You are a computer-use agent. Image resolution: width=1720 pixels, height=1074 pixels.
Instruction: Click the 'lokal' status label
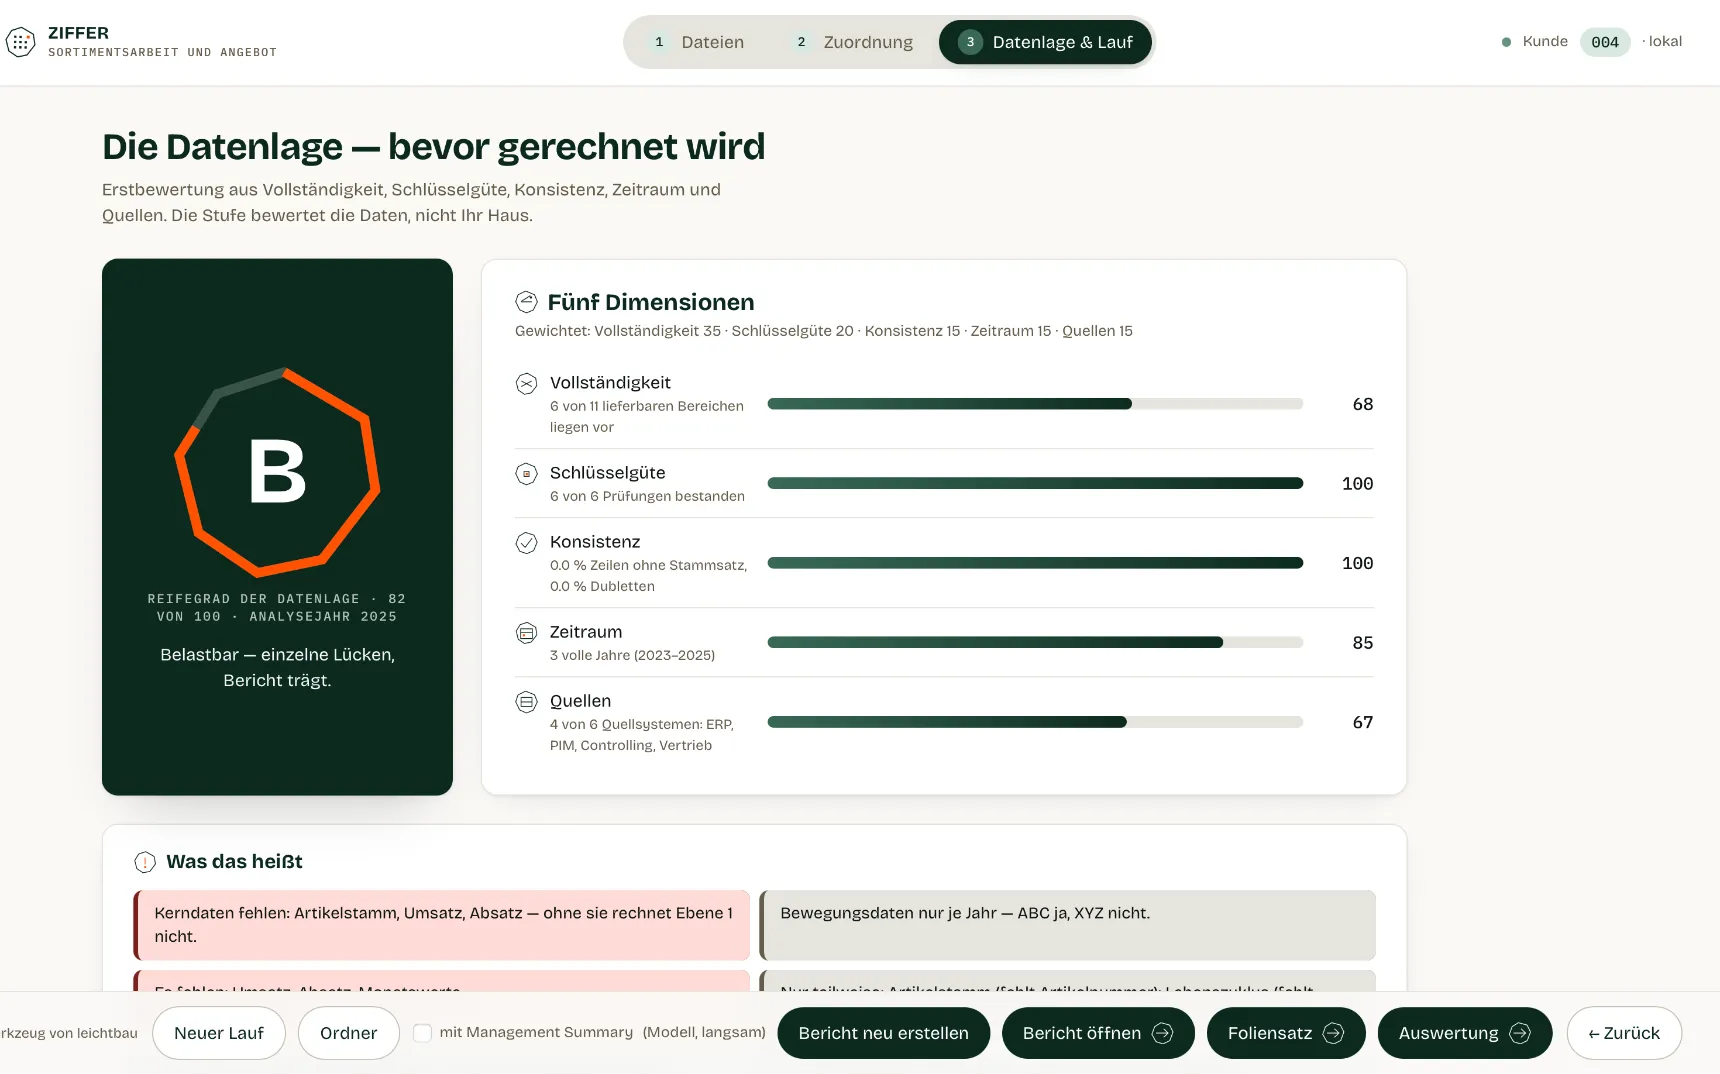click(x=1665, y=41)
